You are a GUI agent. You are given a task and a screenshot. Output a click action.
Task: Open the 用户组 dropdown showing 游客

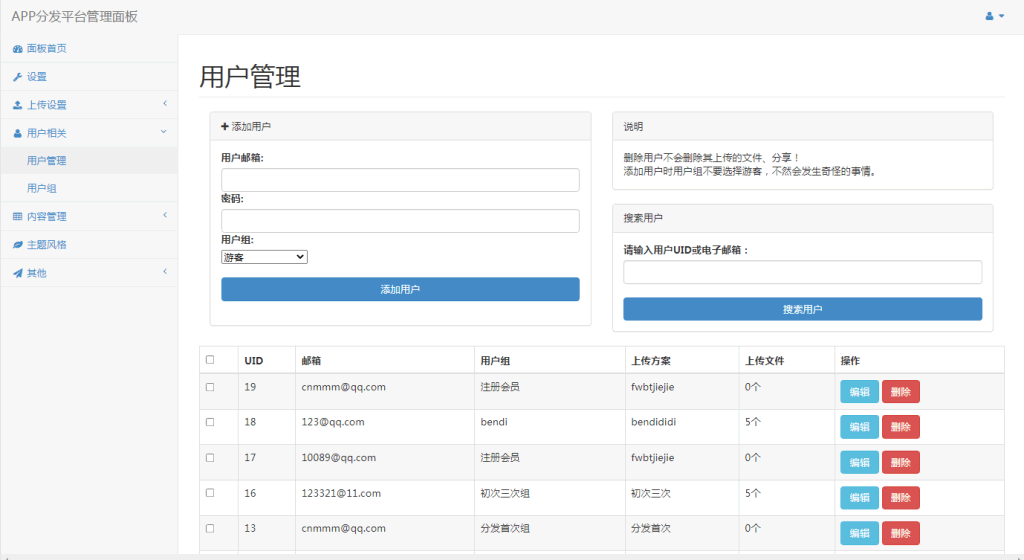[x=264, y=257]
